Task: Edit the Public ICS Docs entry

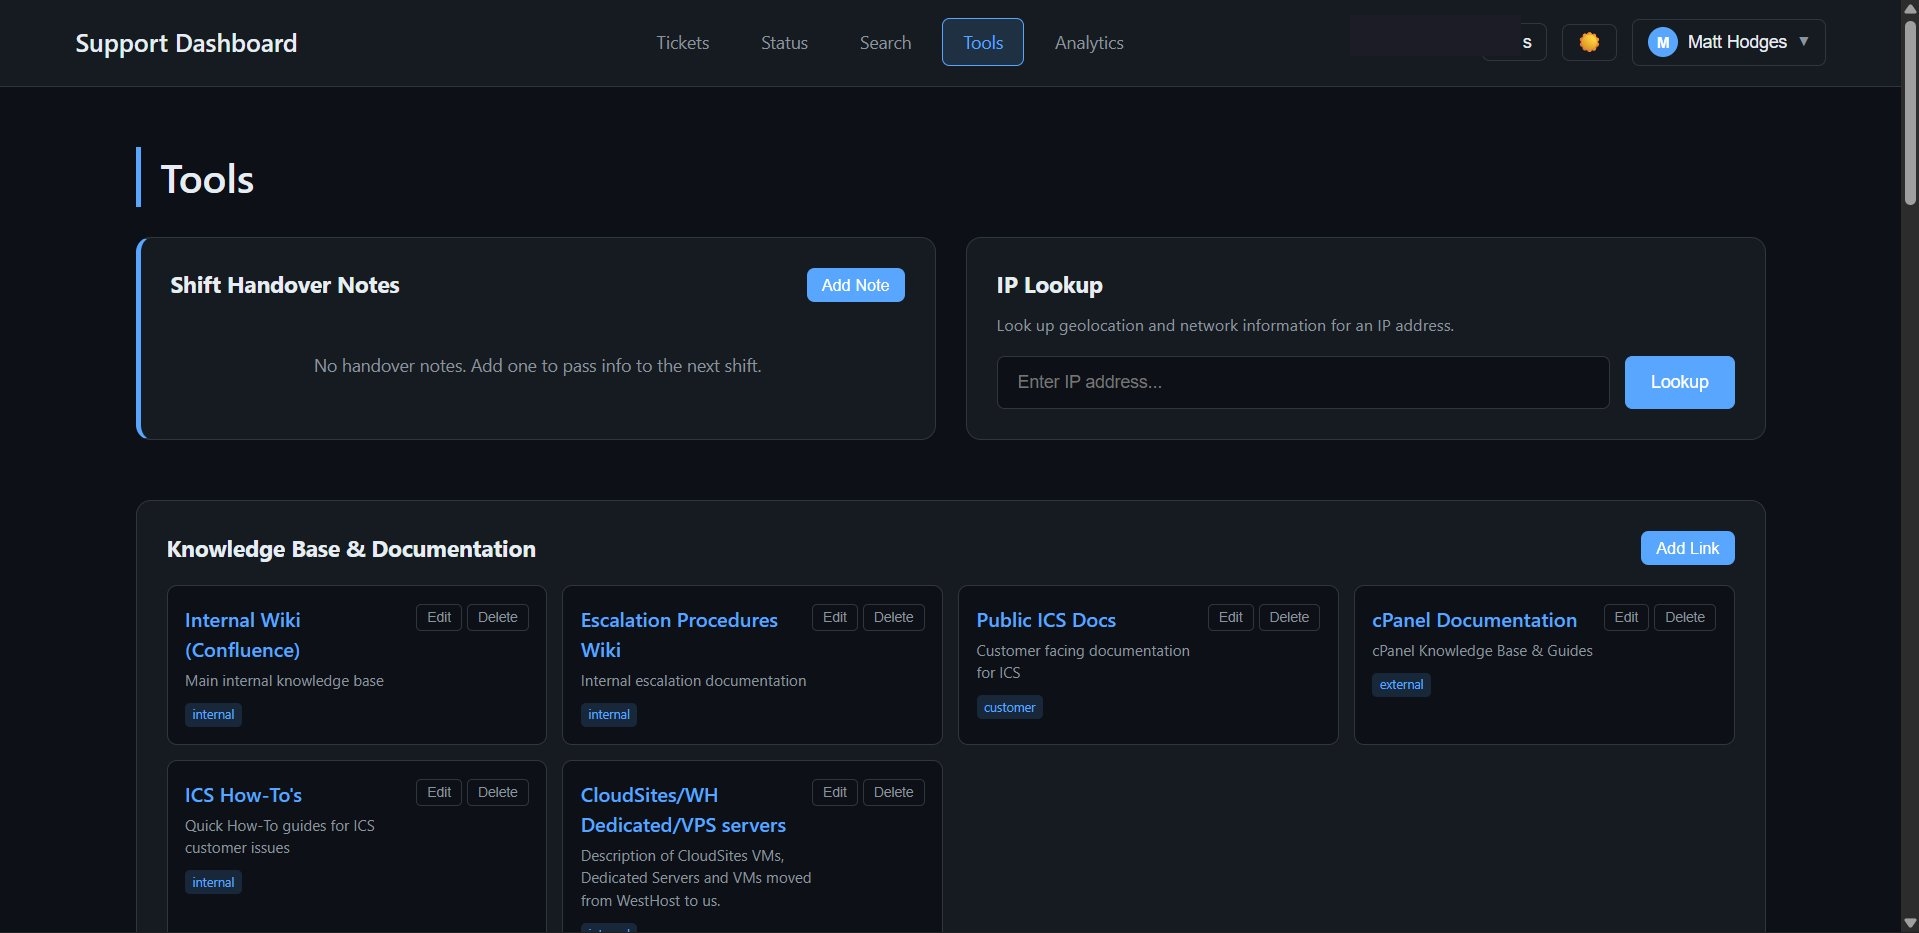Action: coord(1230,617)
